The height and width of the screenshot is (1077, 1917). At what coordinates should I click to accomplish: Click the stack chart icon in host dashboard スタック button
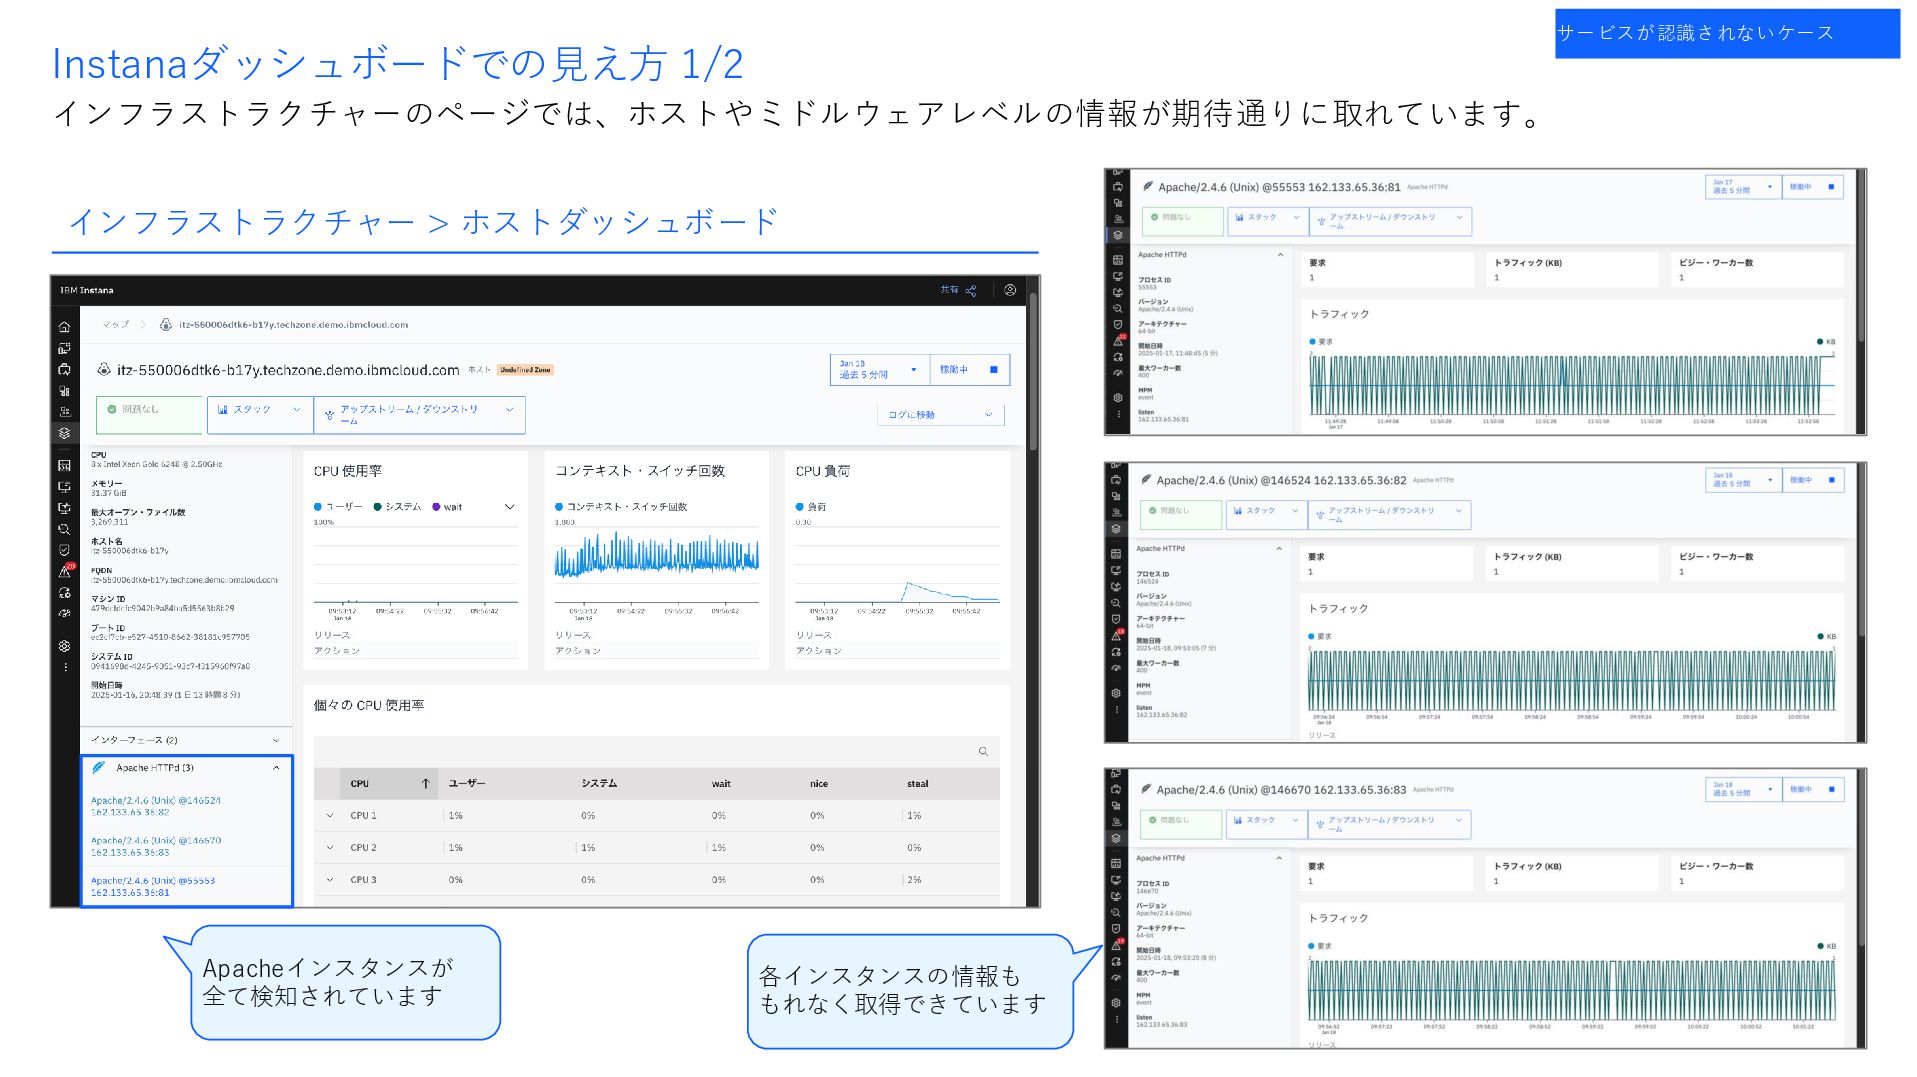tap(223, 409)
